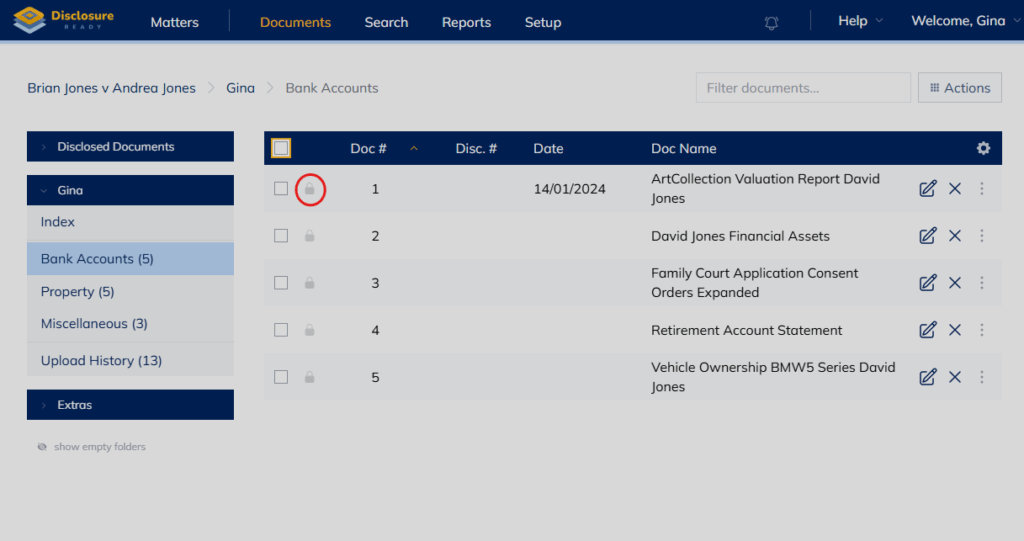Open more options for Vehicle Ownership BMW5 row
This screenshot has width=1024, height=541.
coord(982,377)
